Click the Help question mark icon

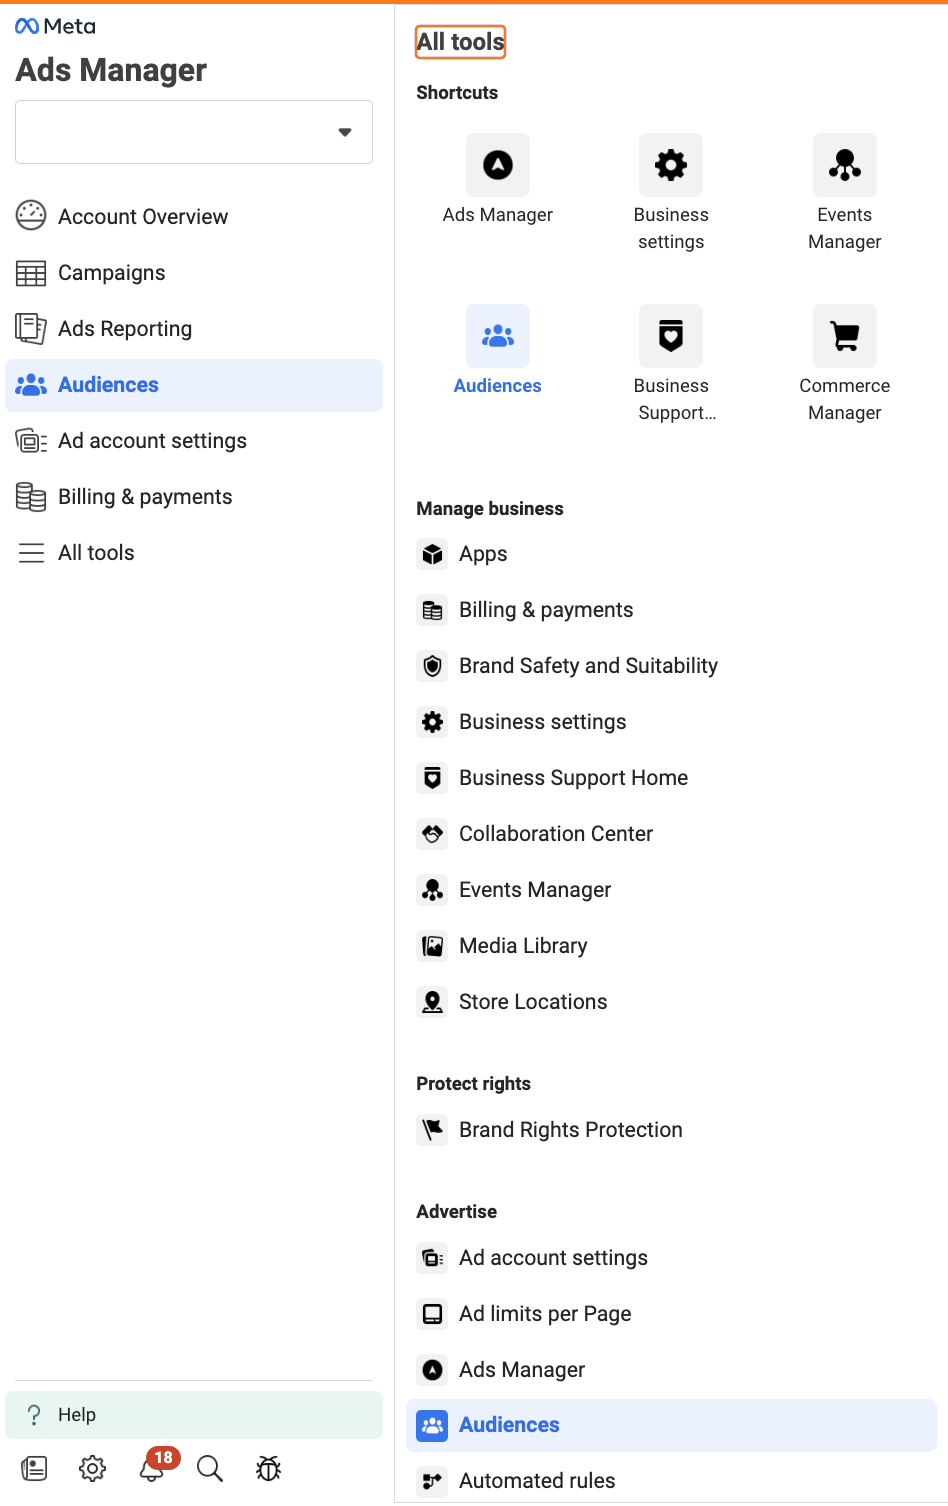(34, 1415)
